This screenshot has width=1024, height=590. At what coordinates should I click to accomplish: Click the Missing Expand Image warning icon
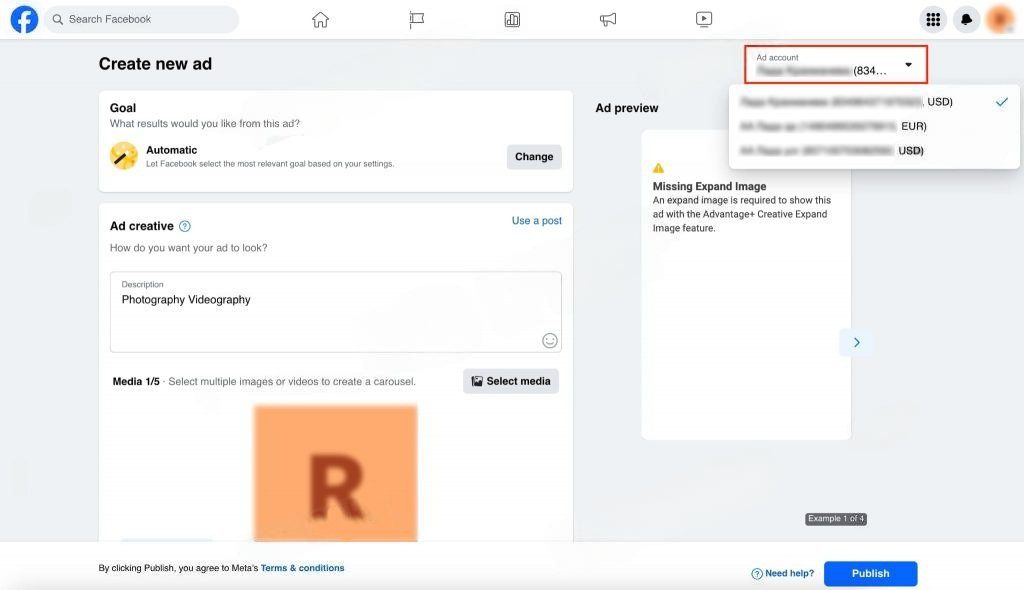coord(658,168)
